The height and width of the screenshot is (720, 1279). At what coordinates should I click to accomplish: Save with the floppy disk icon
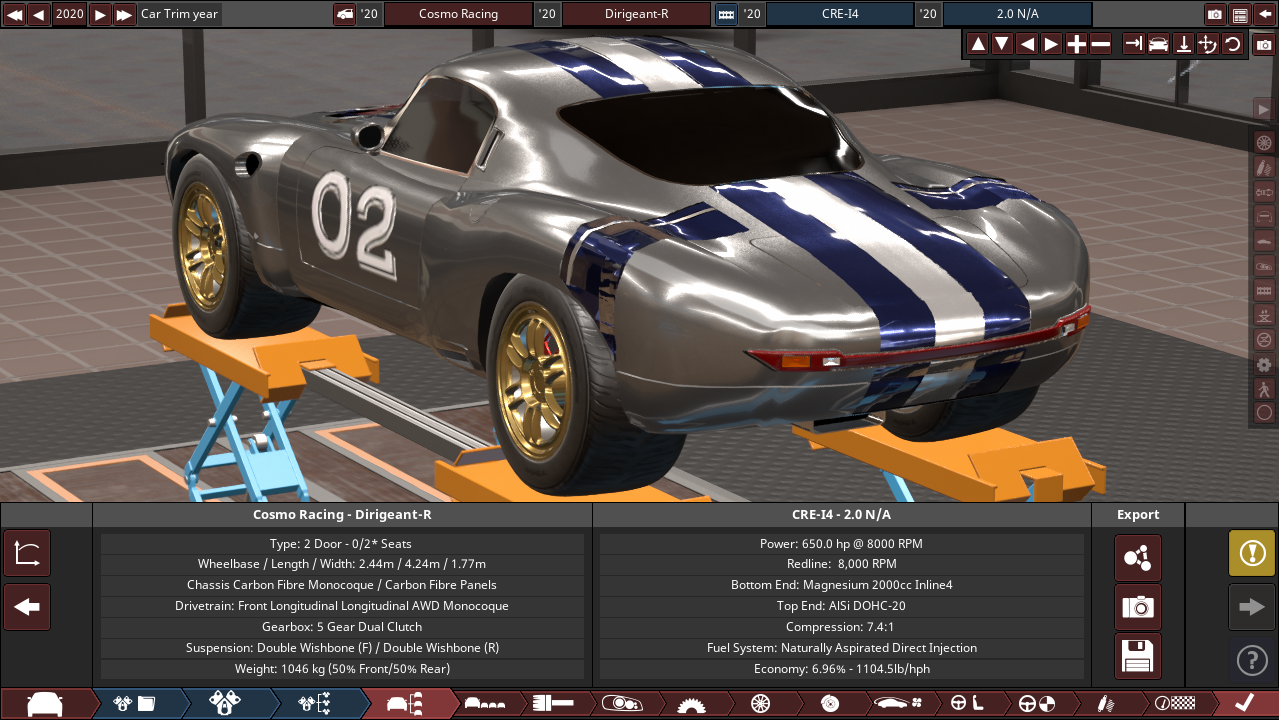pyautogui.click(x=1138, y=656)
